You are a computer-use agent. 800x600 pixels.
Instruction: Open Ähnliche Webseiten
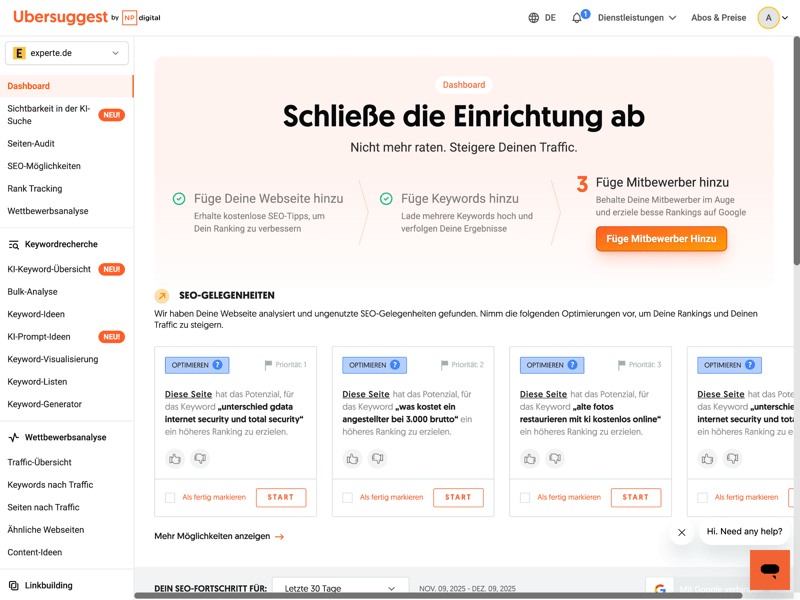coord(45,530)
